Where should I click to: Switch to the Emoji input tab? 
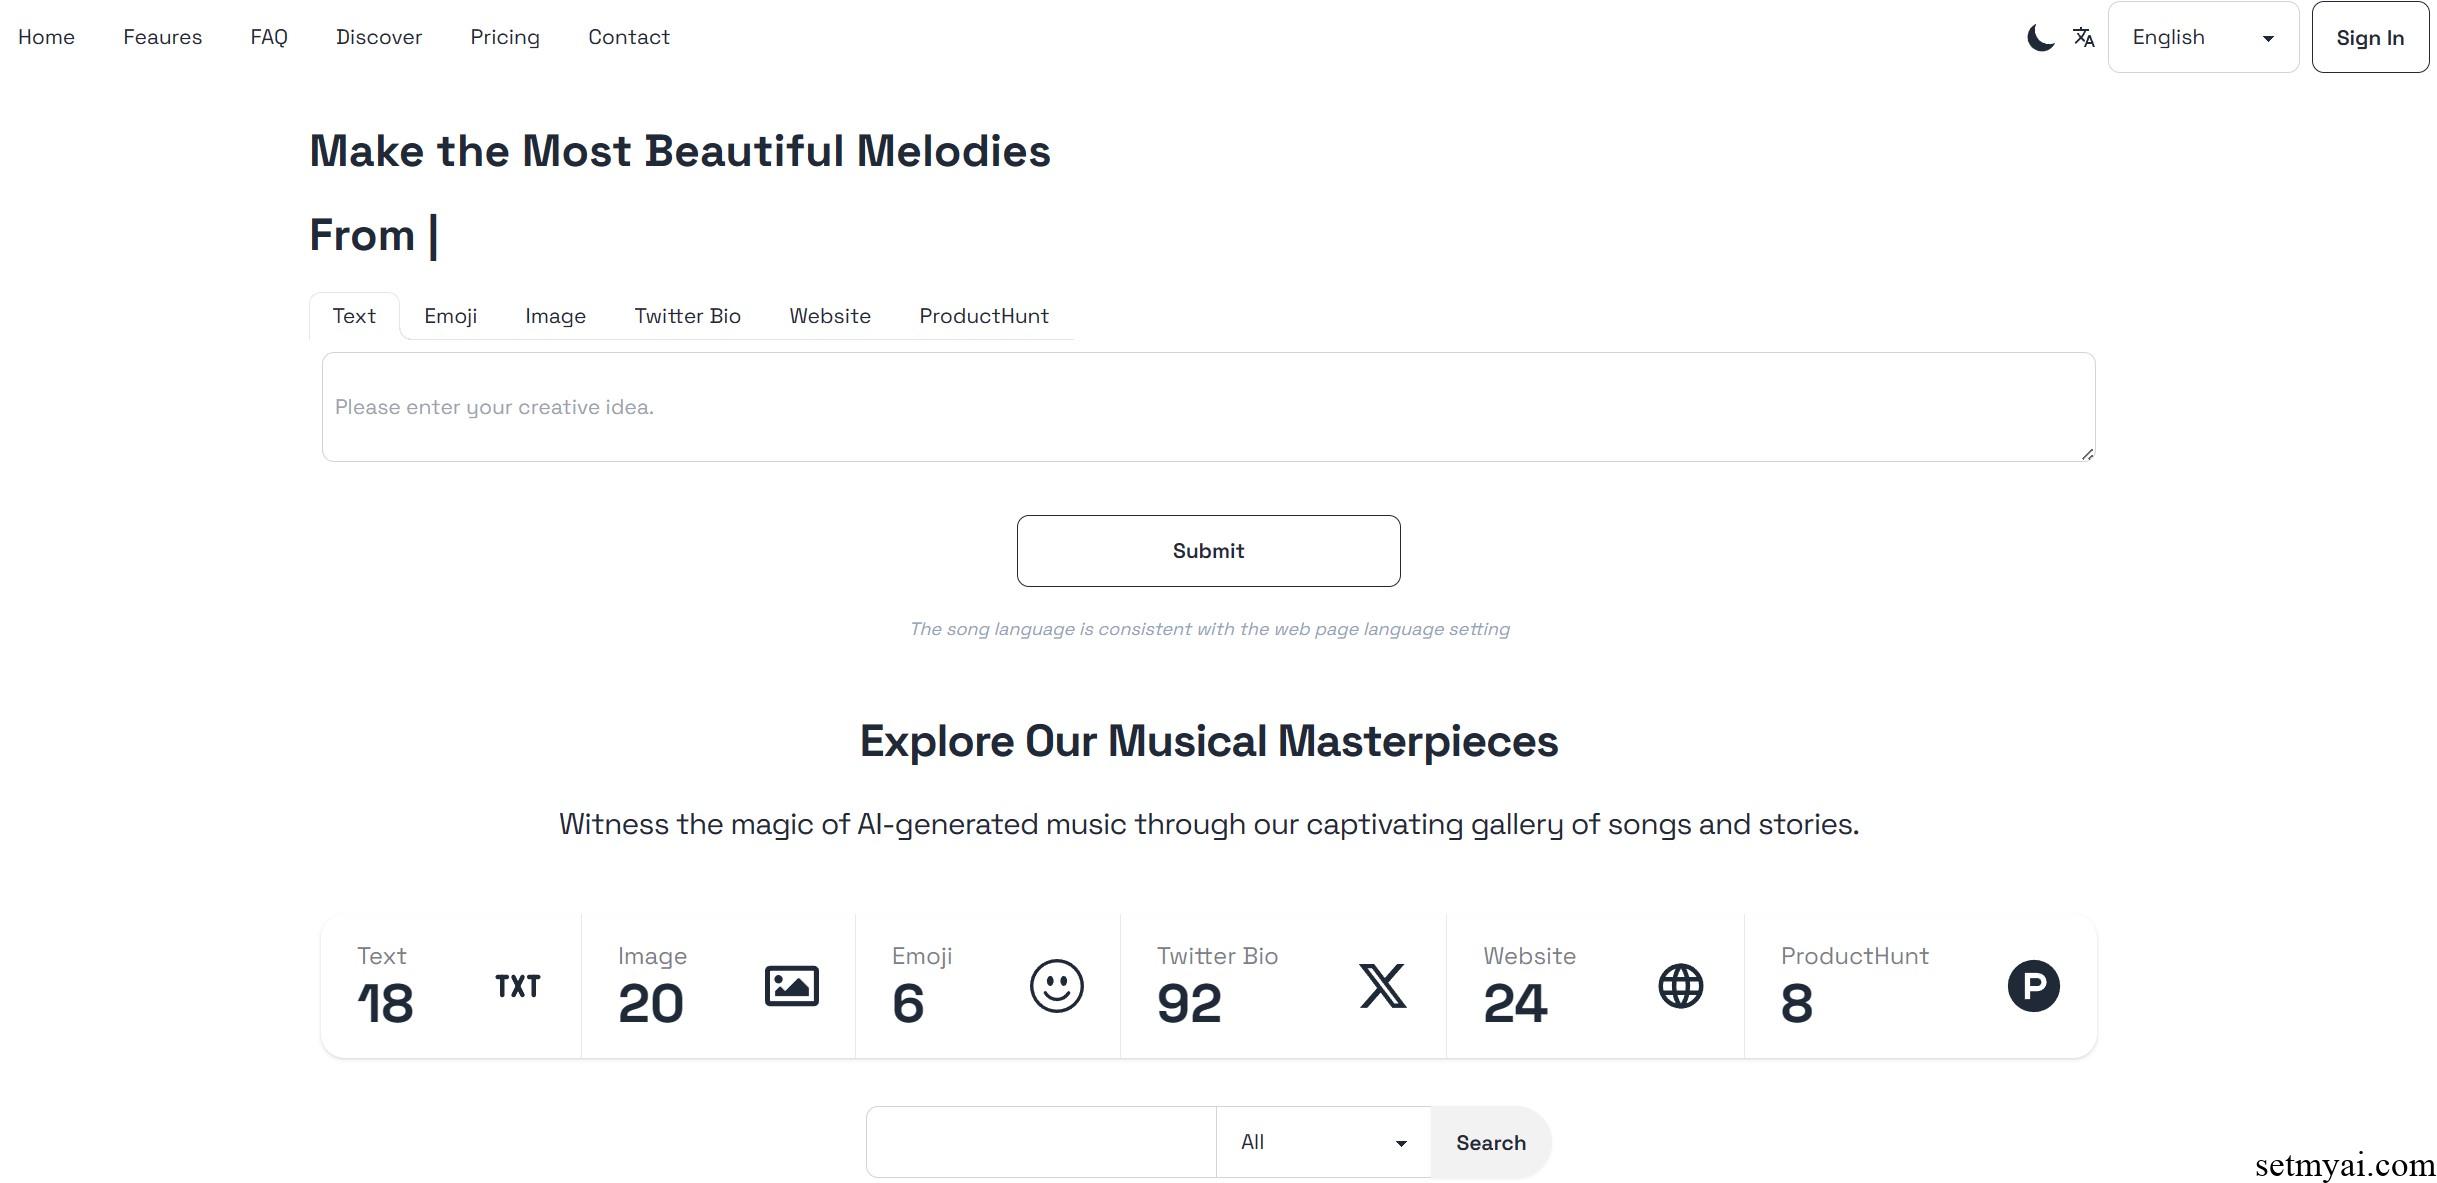coord(450,316)
